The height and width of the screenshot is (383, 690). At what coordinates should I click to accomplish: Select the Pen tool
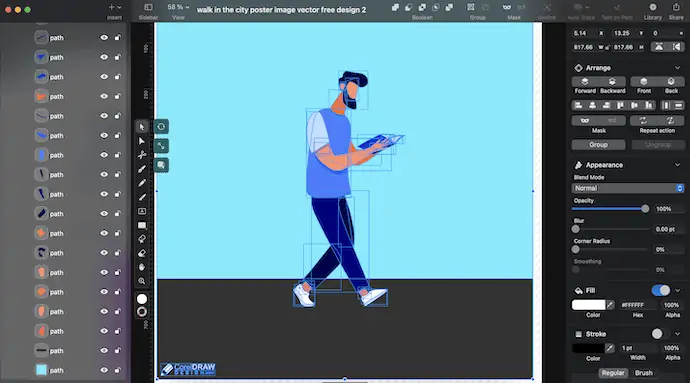142,169
